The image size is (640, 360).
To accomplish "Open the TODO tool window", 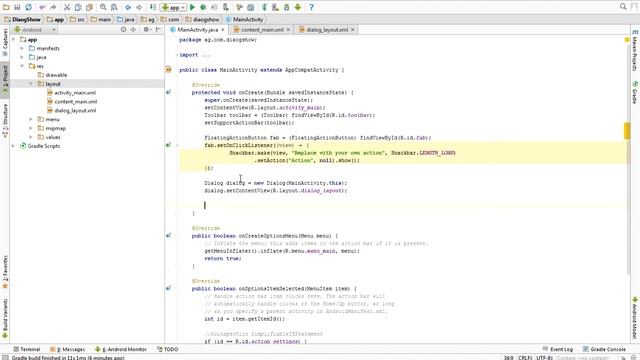I will [168, 349].
